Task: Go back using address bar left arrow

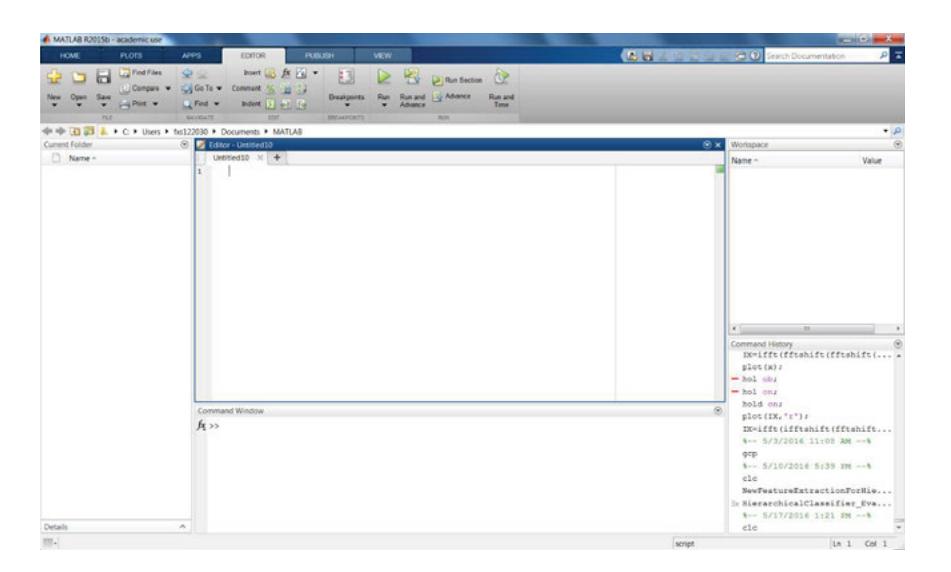Action: coord(47,131)
